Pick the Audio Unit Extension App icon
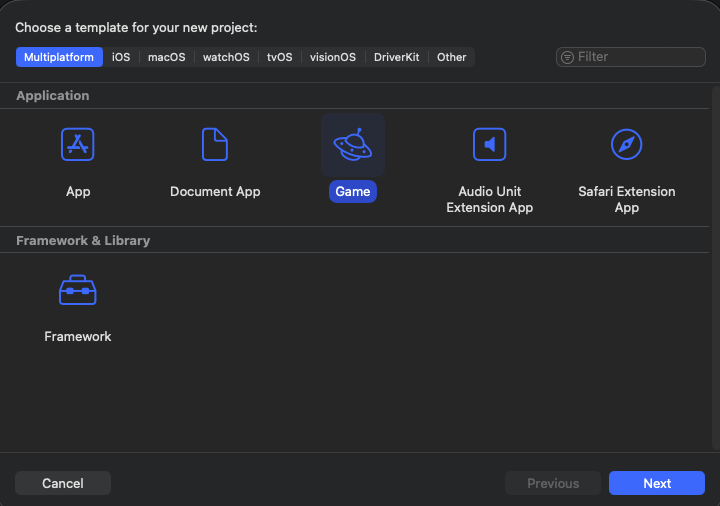The image size is (720, 506). [x=489, y=144]
